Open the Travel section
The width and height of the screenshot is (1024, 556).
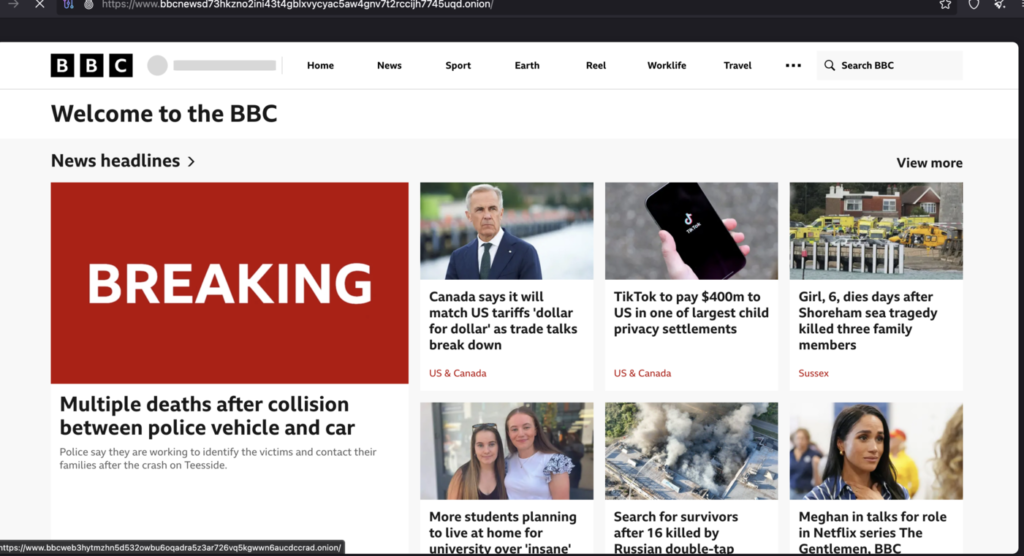(737, 65)
